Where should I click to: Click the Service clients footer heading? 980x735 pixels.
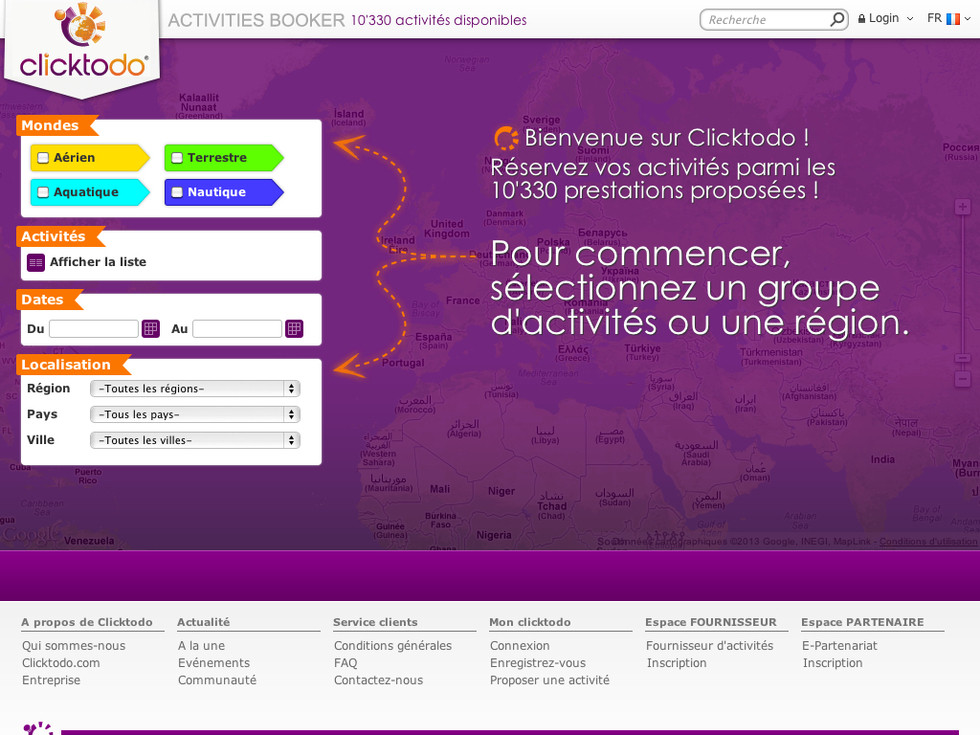click(x=375, y=622)
